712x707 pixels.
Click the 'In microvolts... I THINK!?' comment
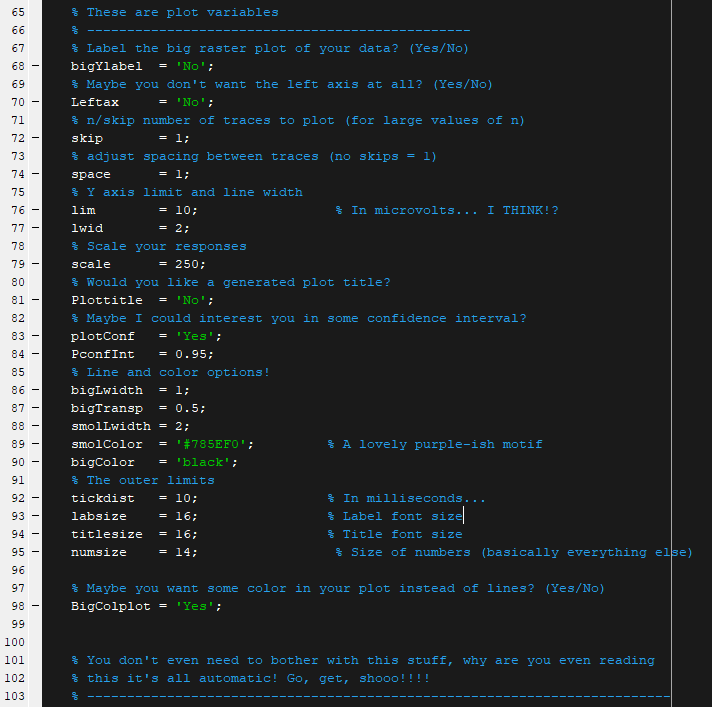coord(446,210)
